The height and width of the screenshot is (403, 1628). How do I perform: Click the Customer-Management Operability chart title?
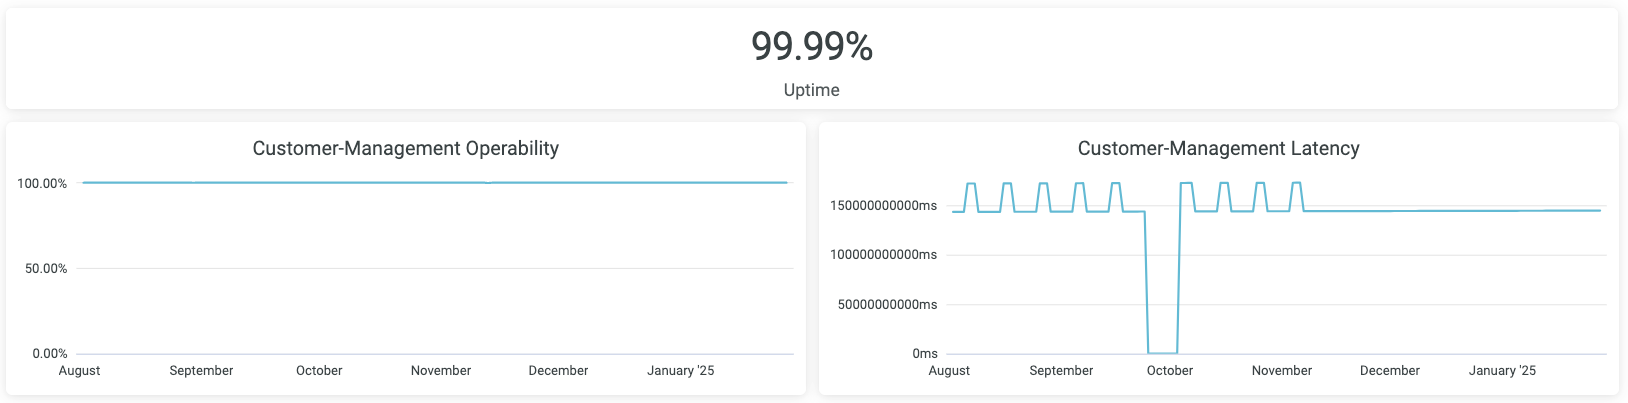(405, 148)
